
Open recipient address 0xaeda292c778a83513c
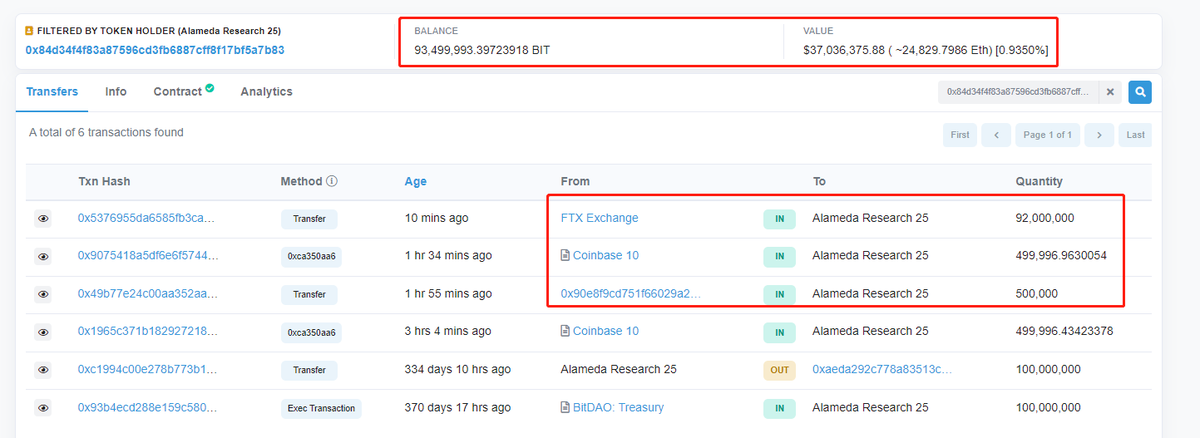tap(882, 370)
